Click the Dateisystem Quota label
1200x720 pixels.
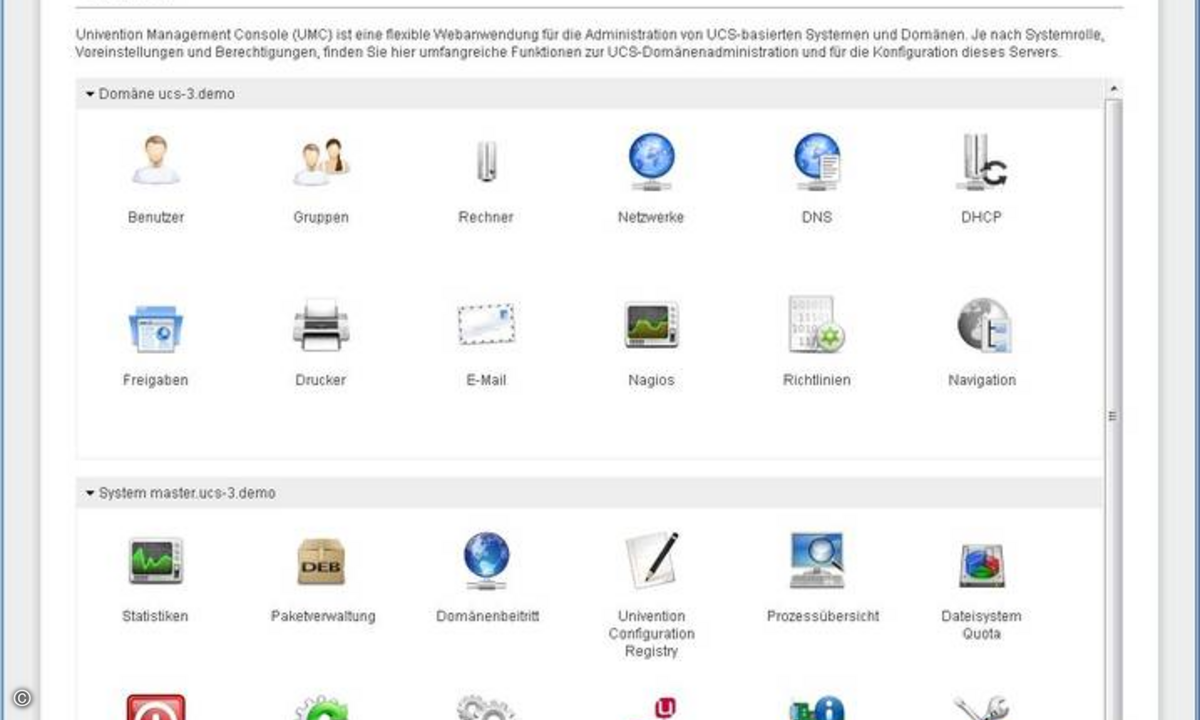click(981, 625)
